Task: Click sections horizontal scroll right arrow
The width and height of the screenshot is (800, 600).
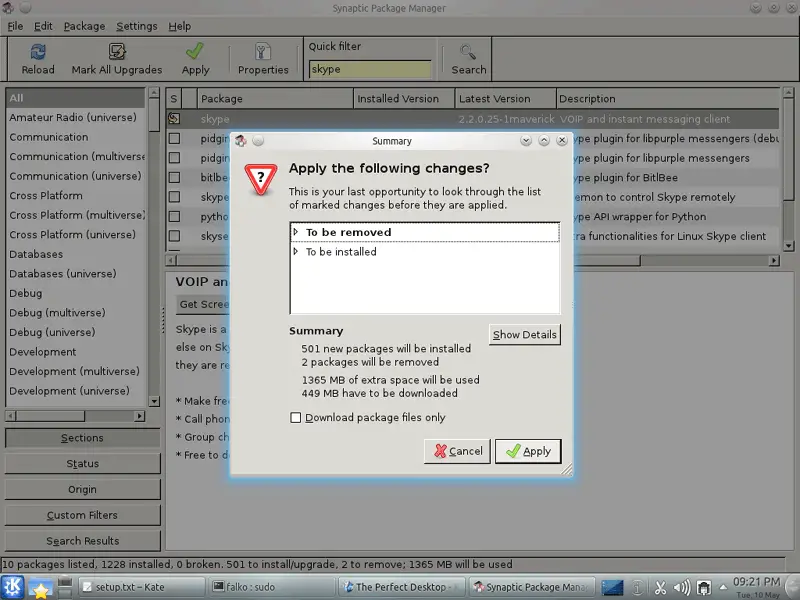Action: (139, 416)
